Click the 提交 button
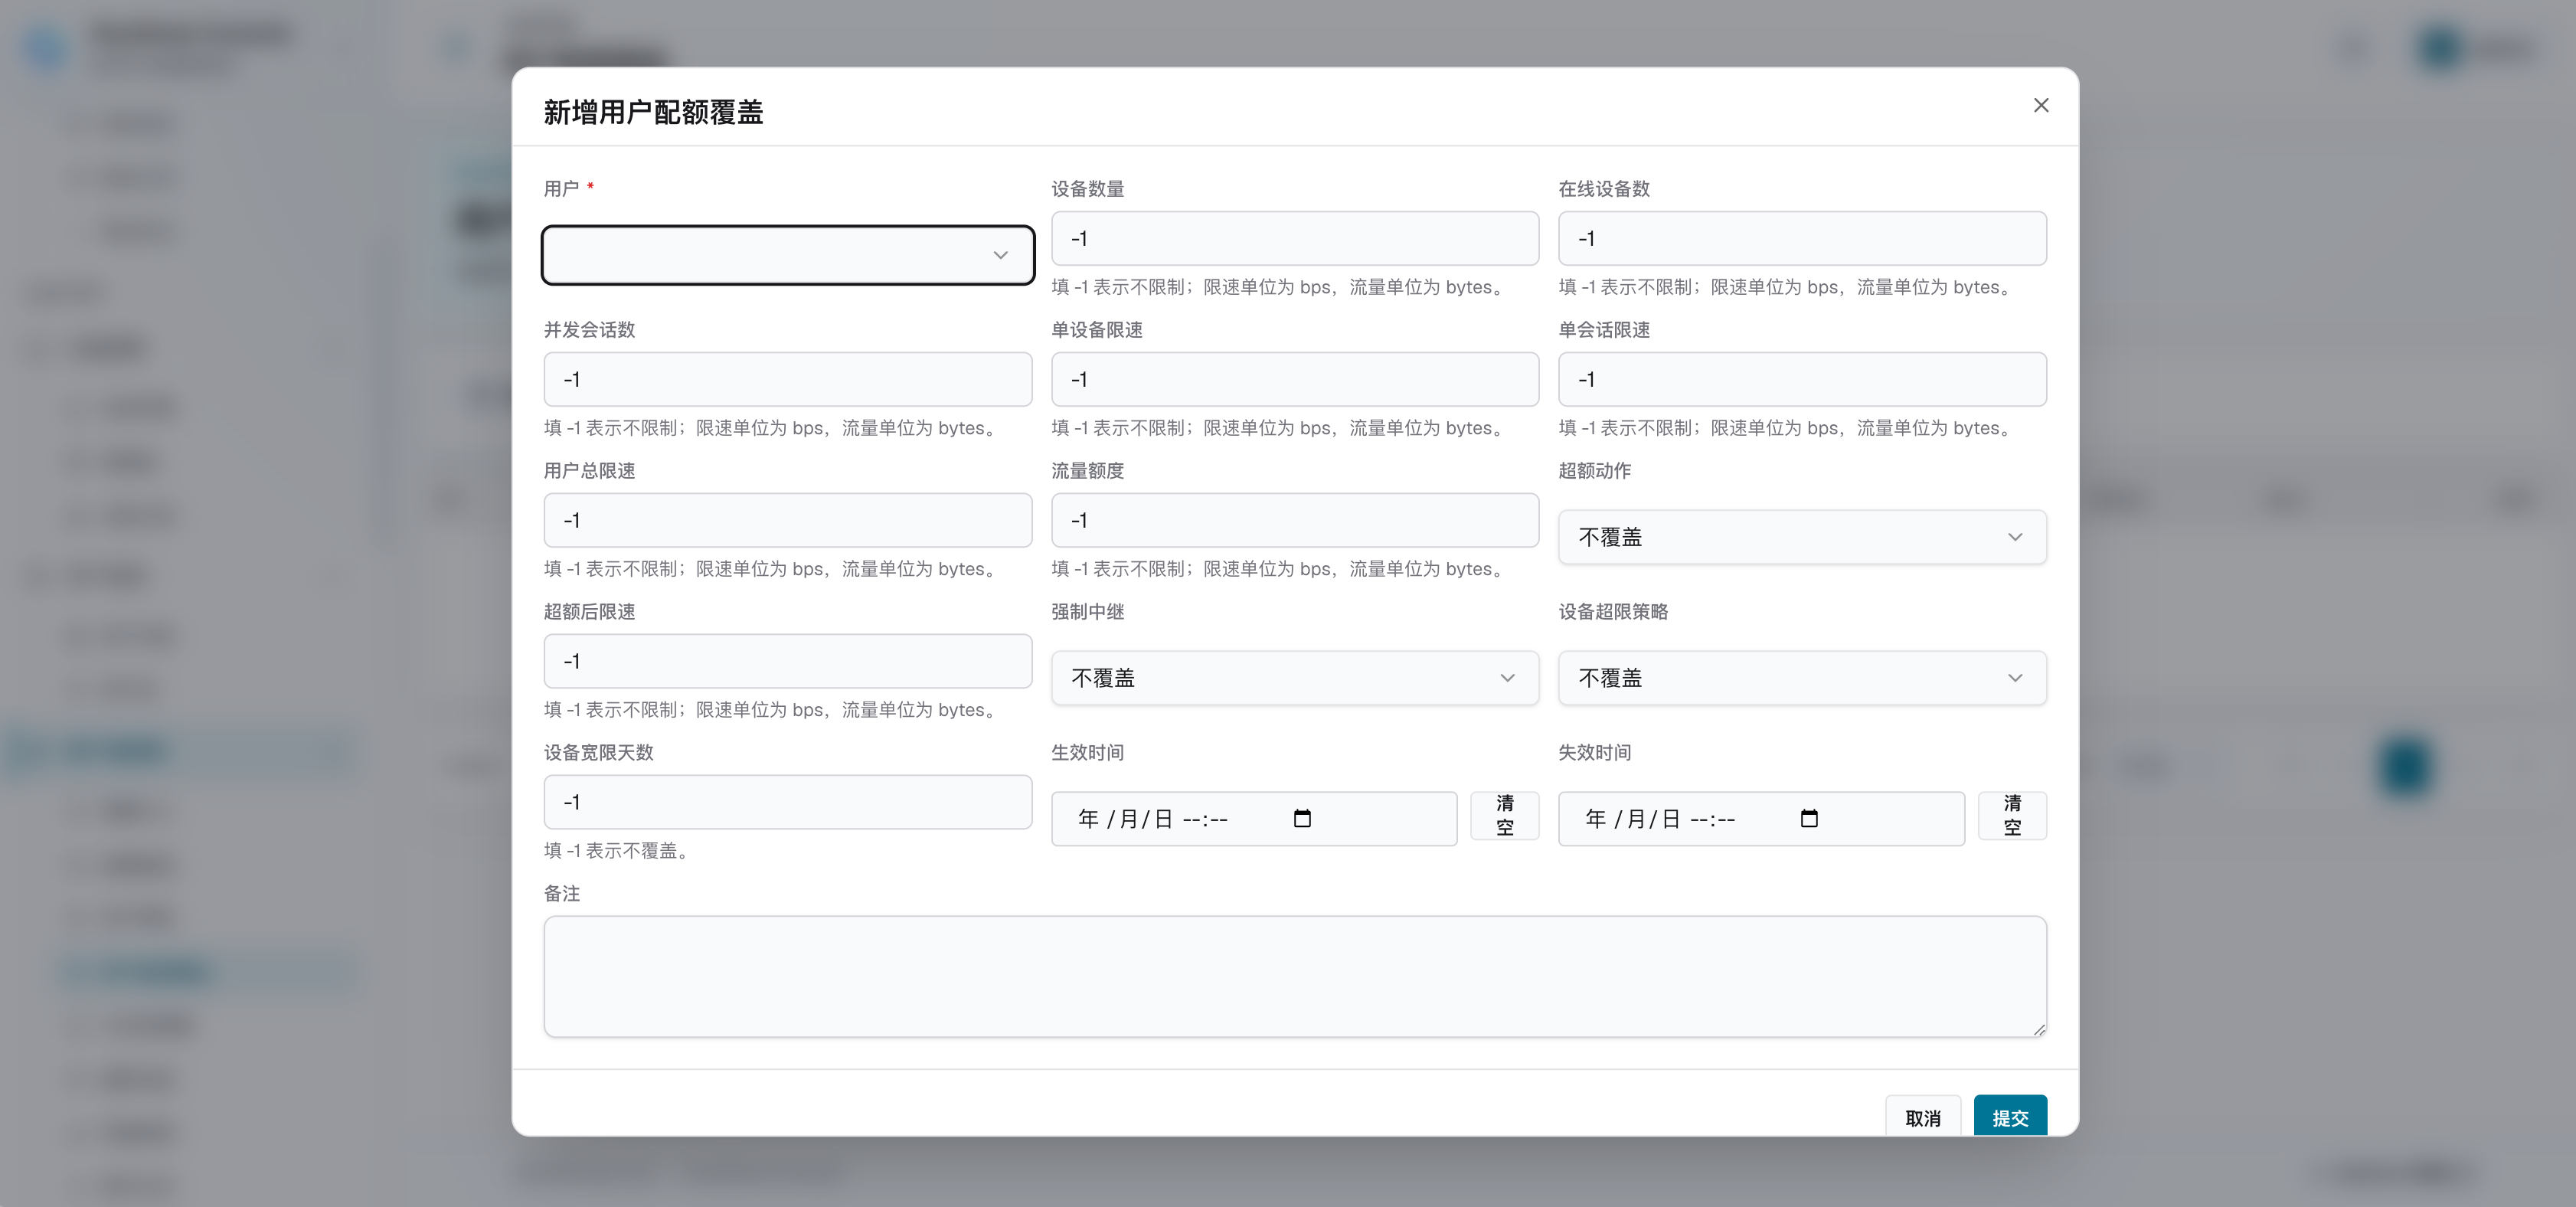2576x1207 pixels. point(2010,1117)
